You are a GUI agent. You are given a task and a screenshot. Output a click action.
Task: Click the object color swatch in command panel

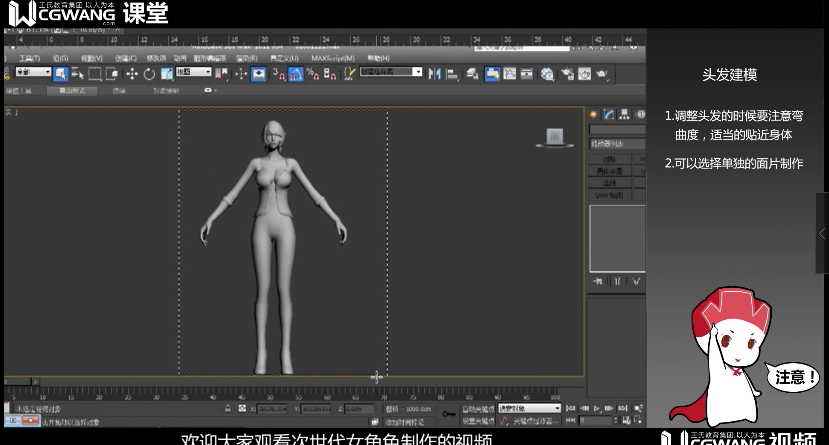641,130
